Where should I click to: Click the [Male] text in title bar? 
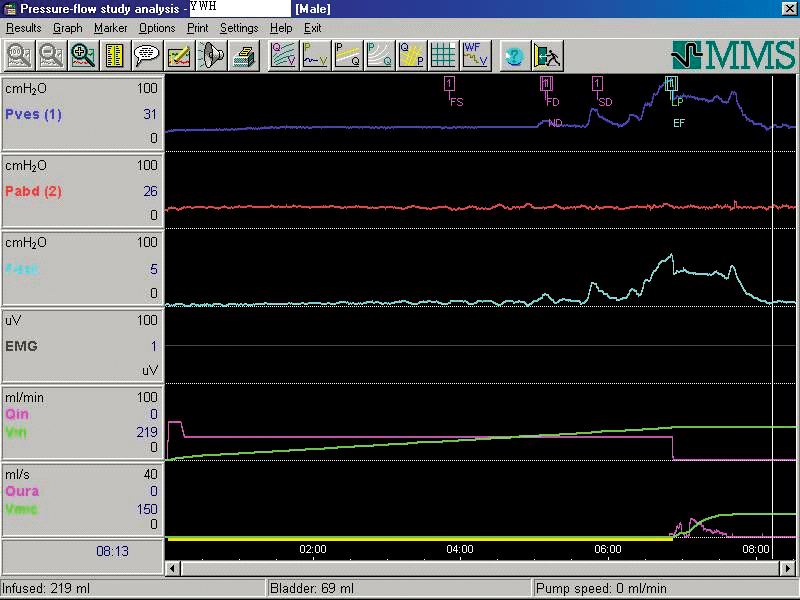click(x=313, y=9)
